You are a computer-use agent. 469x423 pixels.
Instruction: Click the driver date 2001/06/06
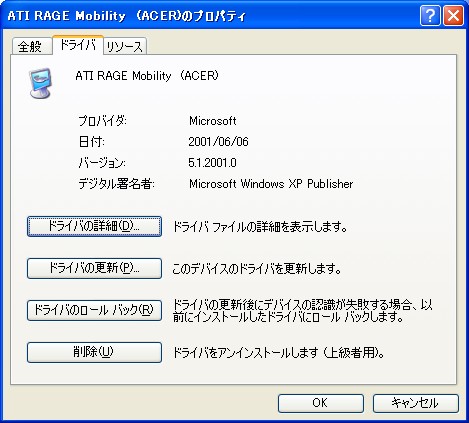(218, 142)
